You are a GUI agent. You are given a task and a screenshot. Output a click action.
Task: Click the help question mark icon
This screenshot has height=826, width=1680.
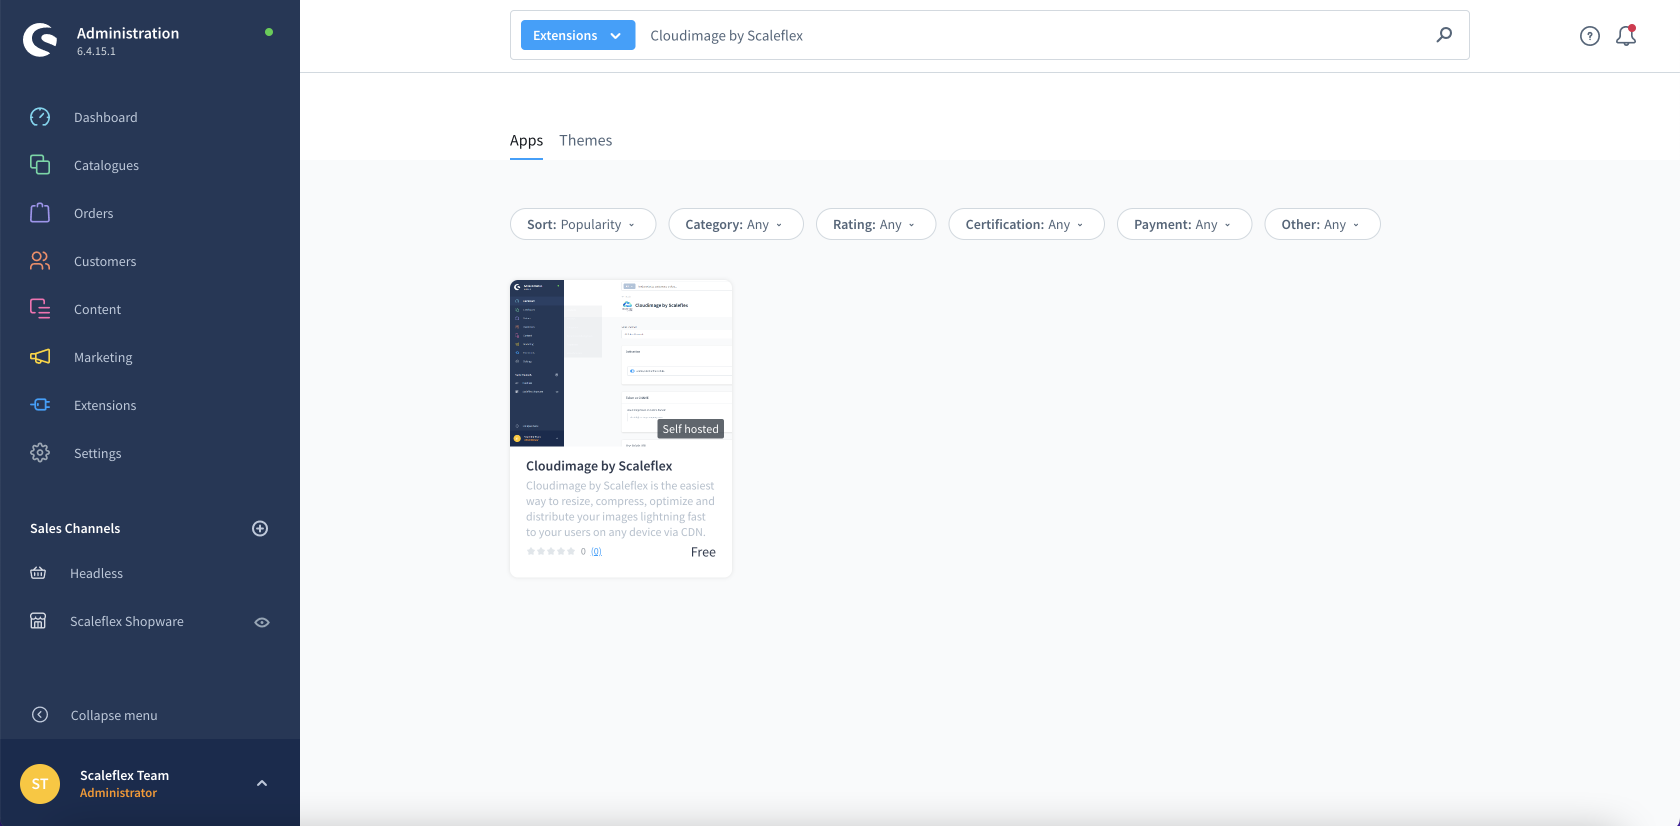(1589, 36)
